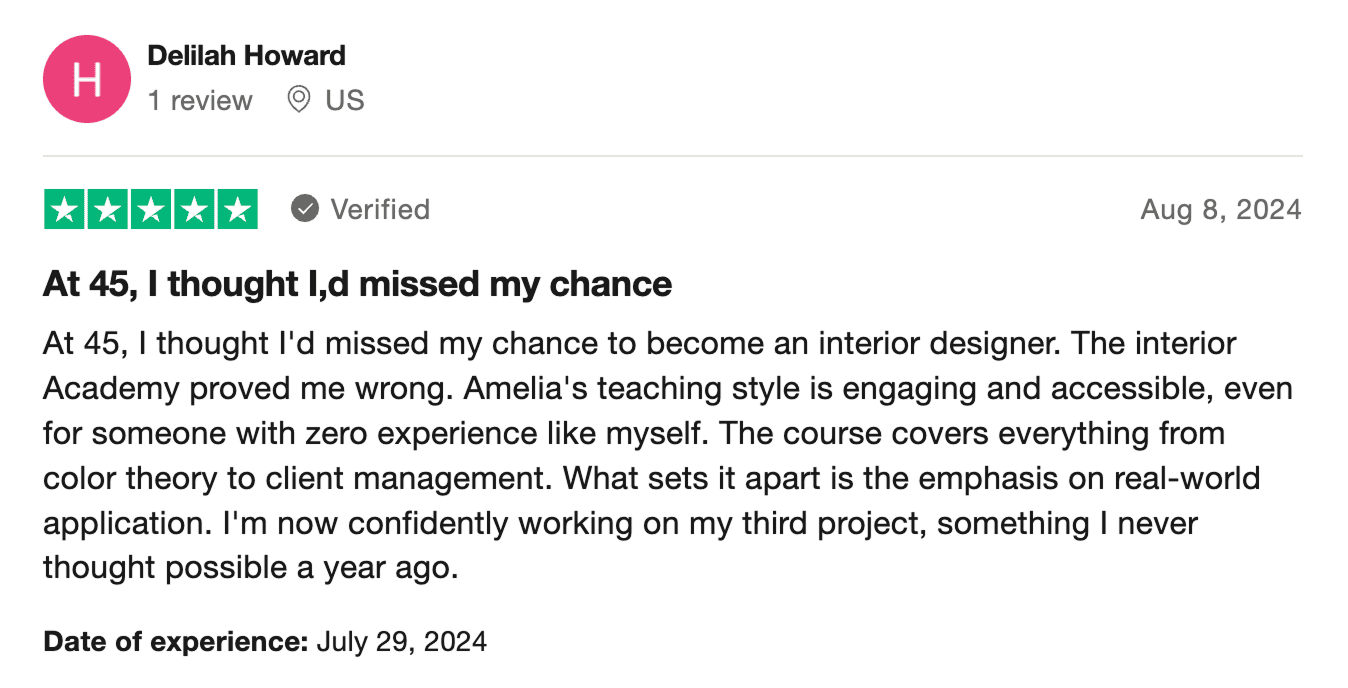1348x688 pixels.
Task: Click the "Date of experience:" label
Action: tap(175, 641)
